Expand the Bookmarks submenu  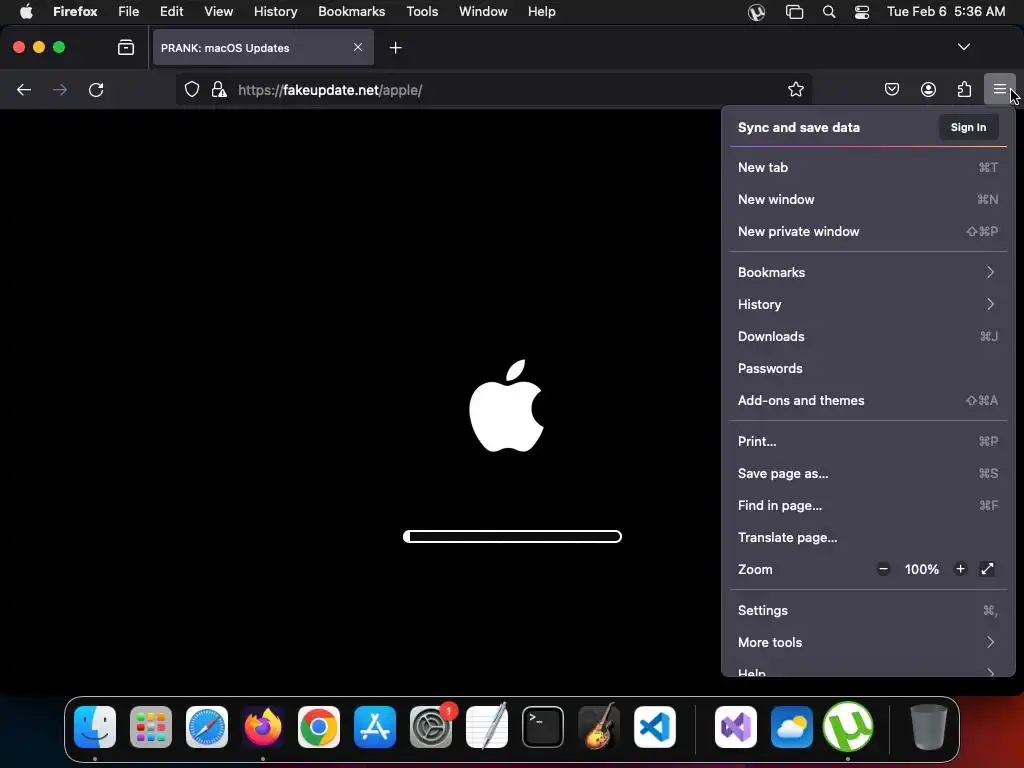pyautogui.click(x=868, y=272)
